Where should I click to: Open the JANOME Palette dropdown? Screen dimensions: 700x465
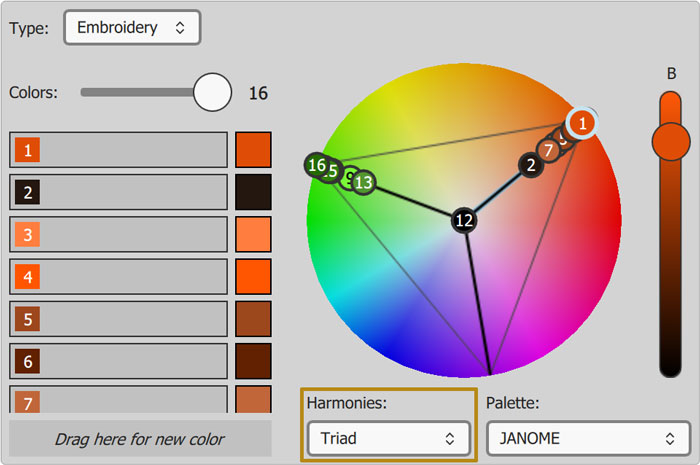coord(586,438)
